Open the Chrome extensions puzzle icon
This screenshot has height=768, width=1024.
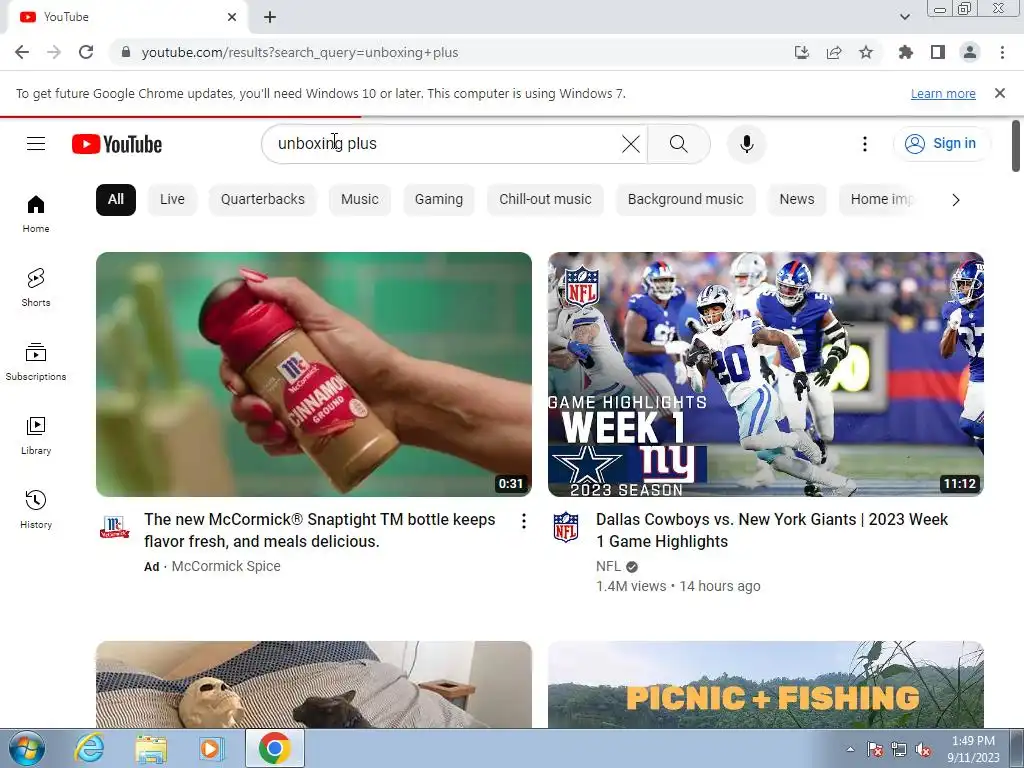[x=906, y=52]
